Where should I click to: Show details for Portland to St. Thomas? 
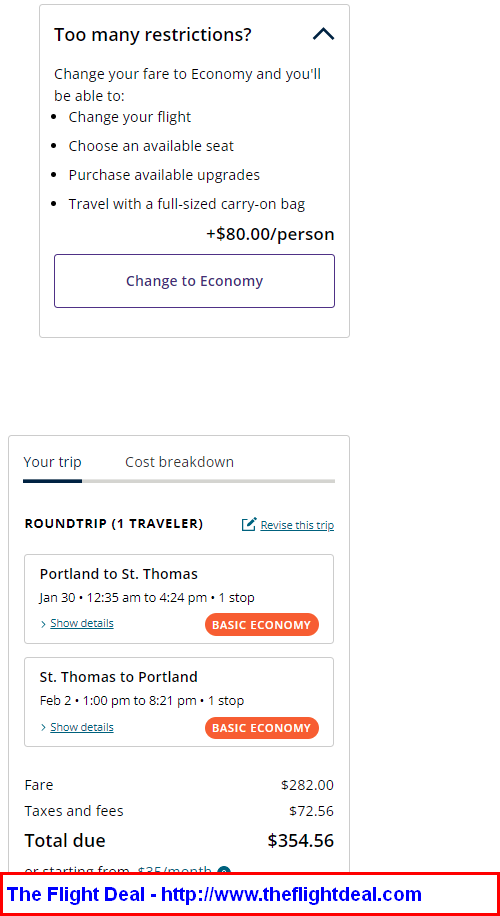tap(82, 623)
